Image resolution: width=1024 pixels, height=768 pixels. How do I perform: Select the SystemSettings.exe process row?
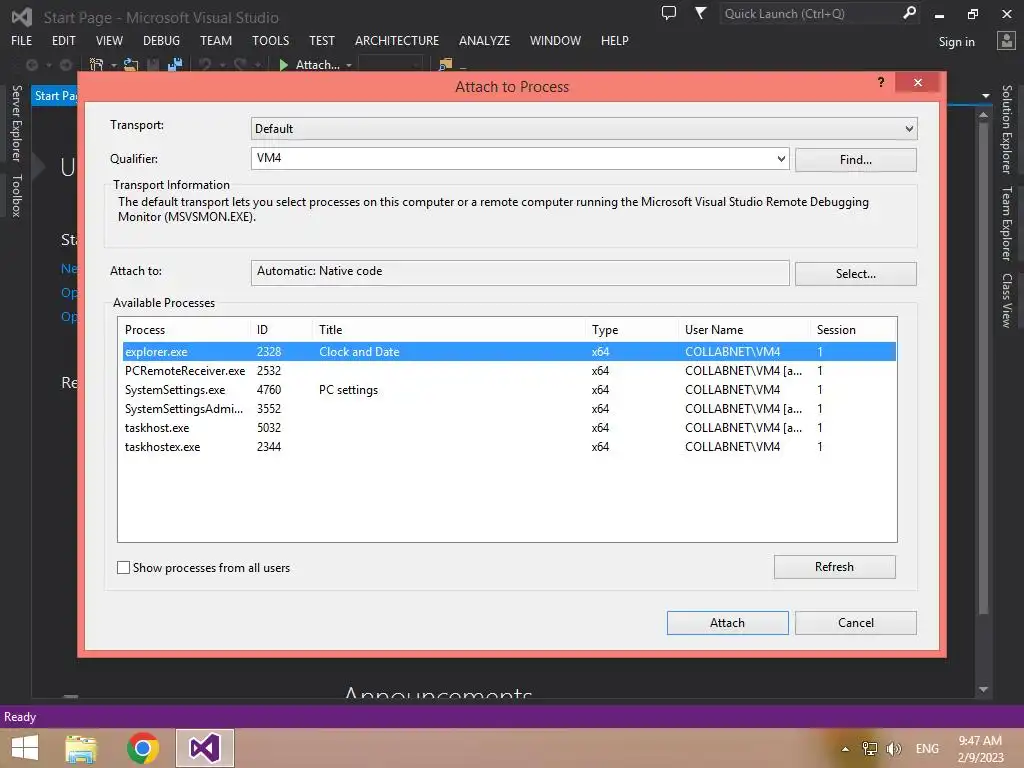pos(509,390)
